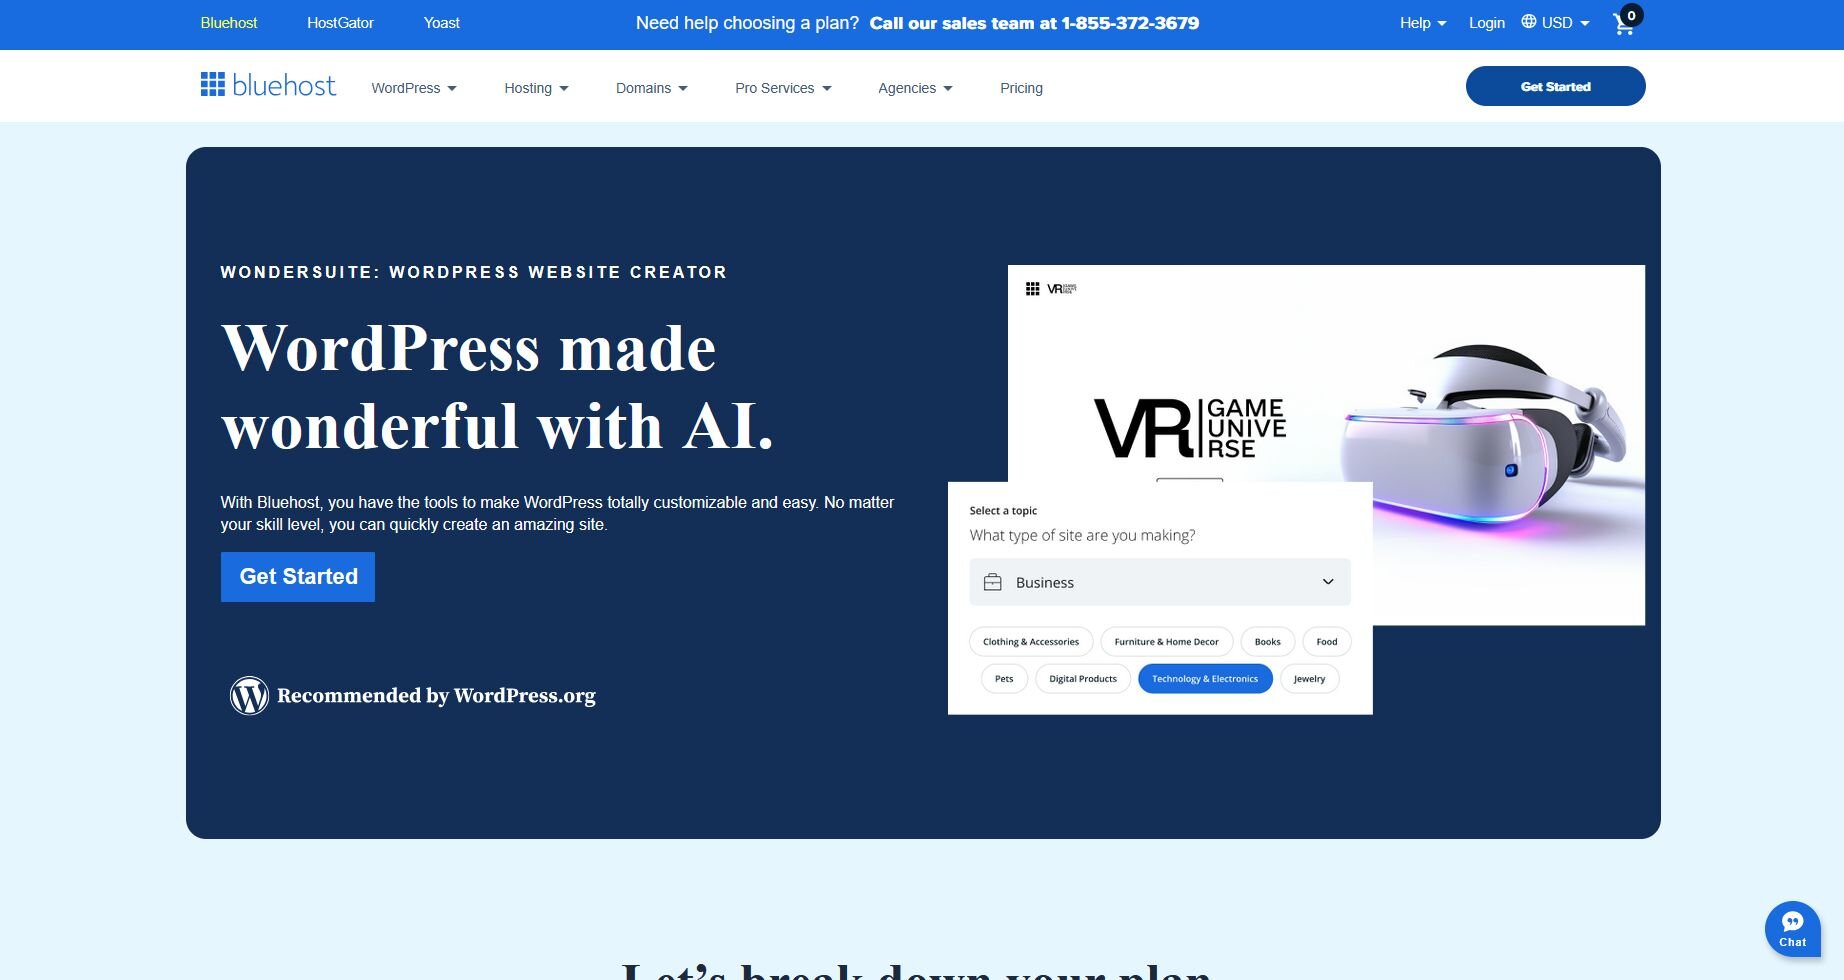Image resolution: width=1844 pixels, height=980 pixels.
Task: Click the WordPress made wonderful heading
Action: coord(497,388)
